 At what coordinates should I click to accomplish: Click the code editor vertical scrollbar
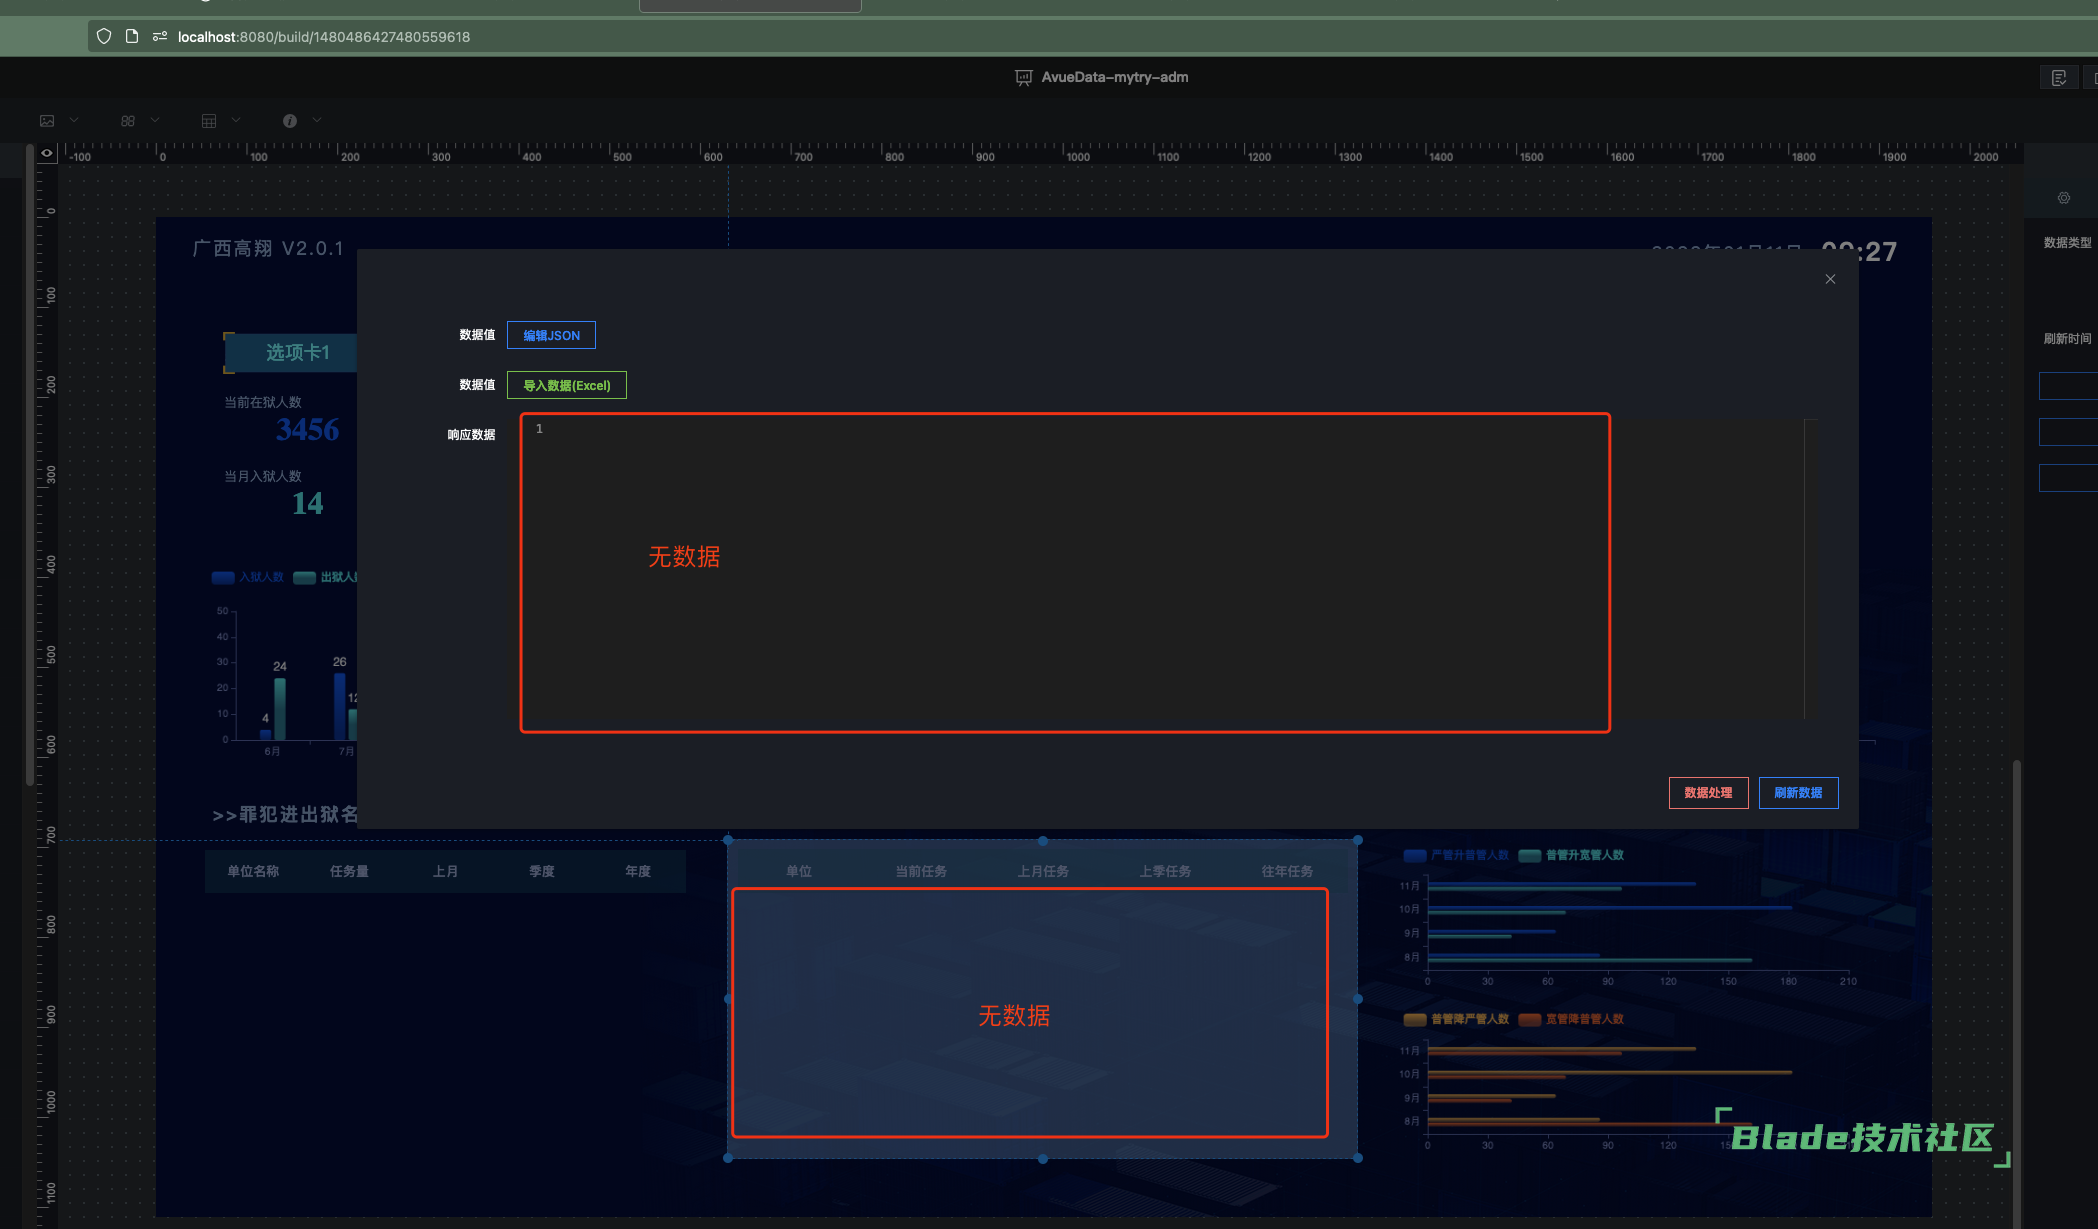1809,568
